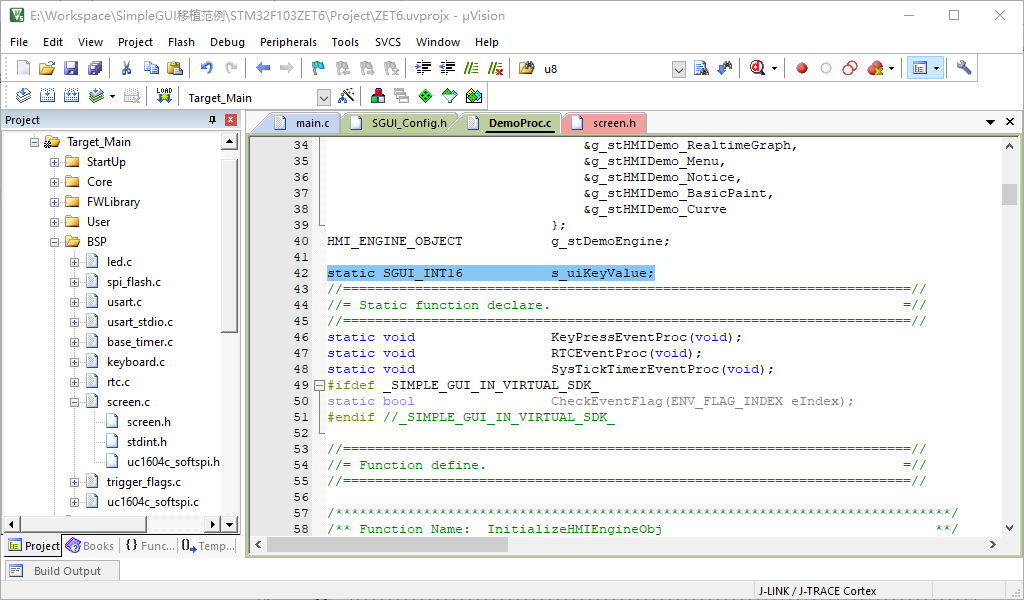Image resolution: width=1024 pixels, height=600 pixels.
Task: Select spi_flash.c in project tree
Action: [x=134, y=282]
